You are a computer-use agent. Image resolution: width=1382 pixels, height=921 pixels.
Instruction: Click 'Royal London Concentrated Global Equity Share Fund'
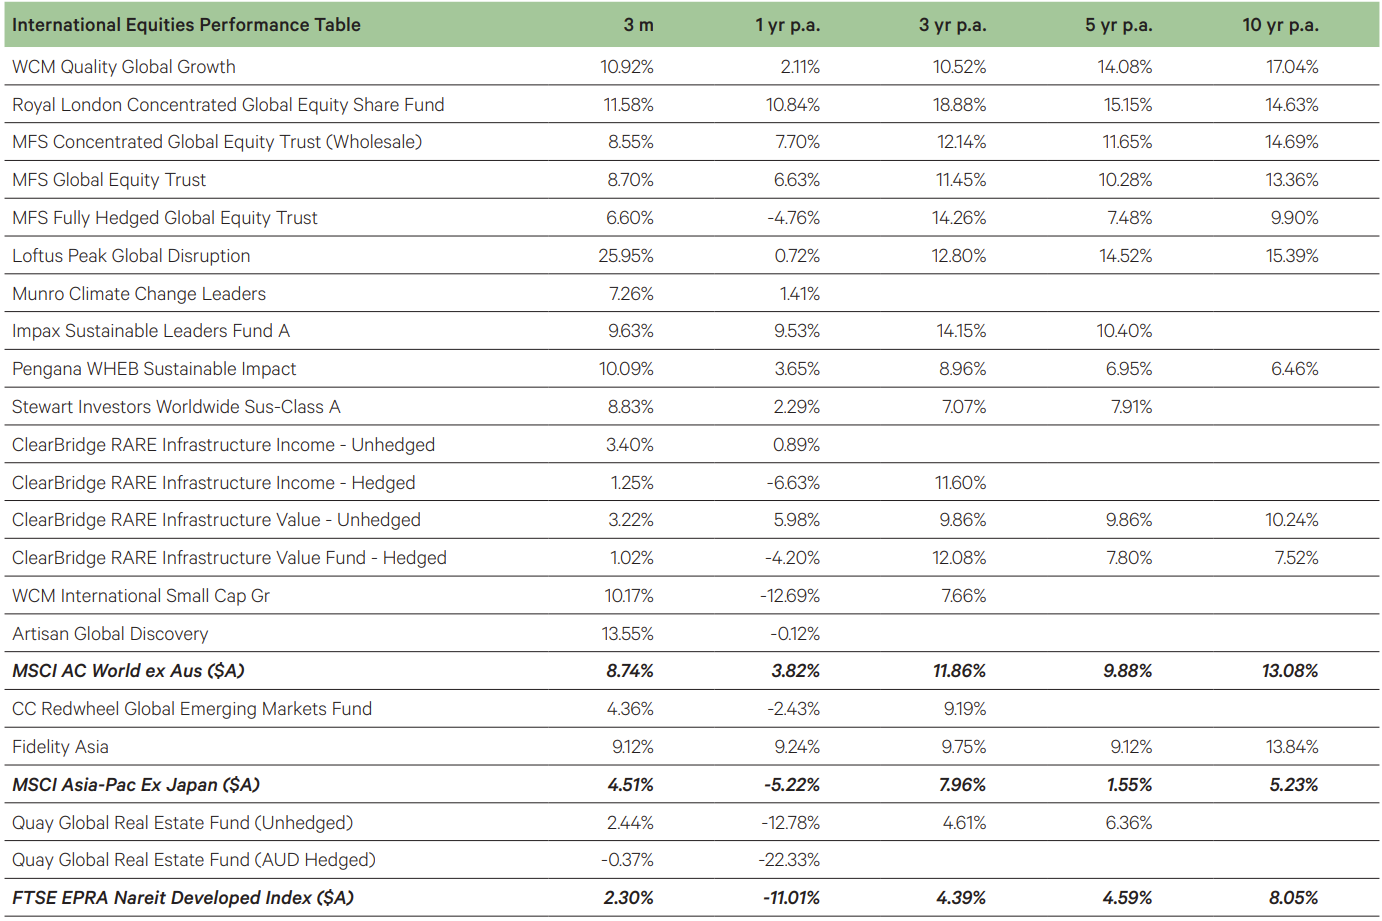(228, 105)
